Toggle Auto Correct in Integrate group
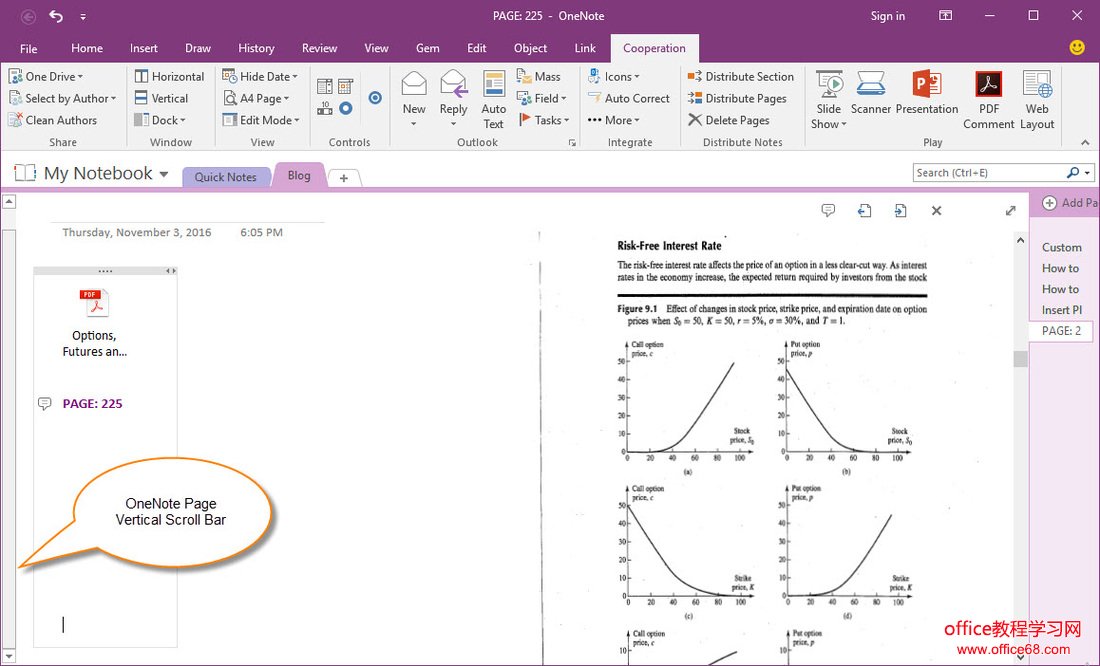Screen dimensions: 1100x666 coord(628,98)
